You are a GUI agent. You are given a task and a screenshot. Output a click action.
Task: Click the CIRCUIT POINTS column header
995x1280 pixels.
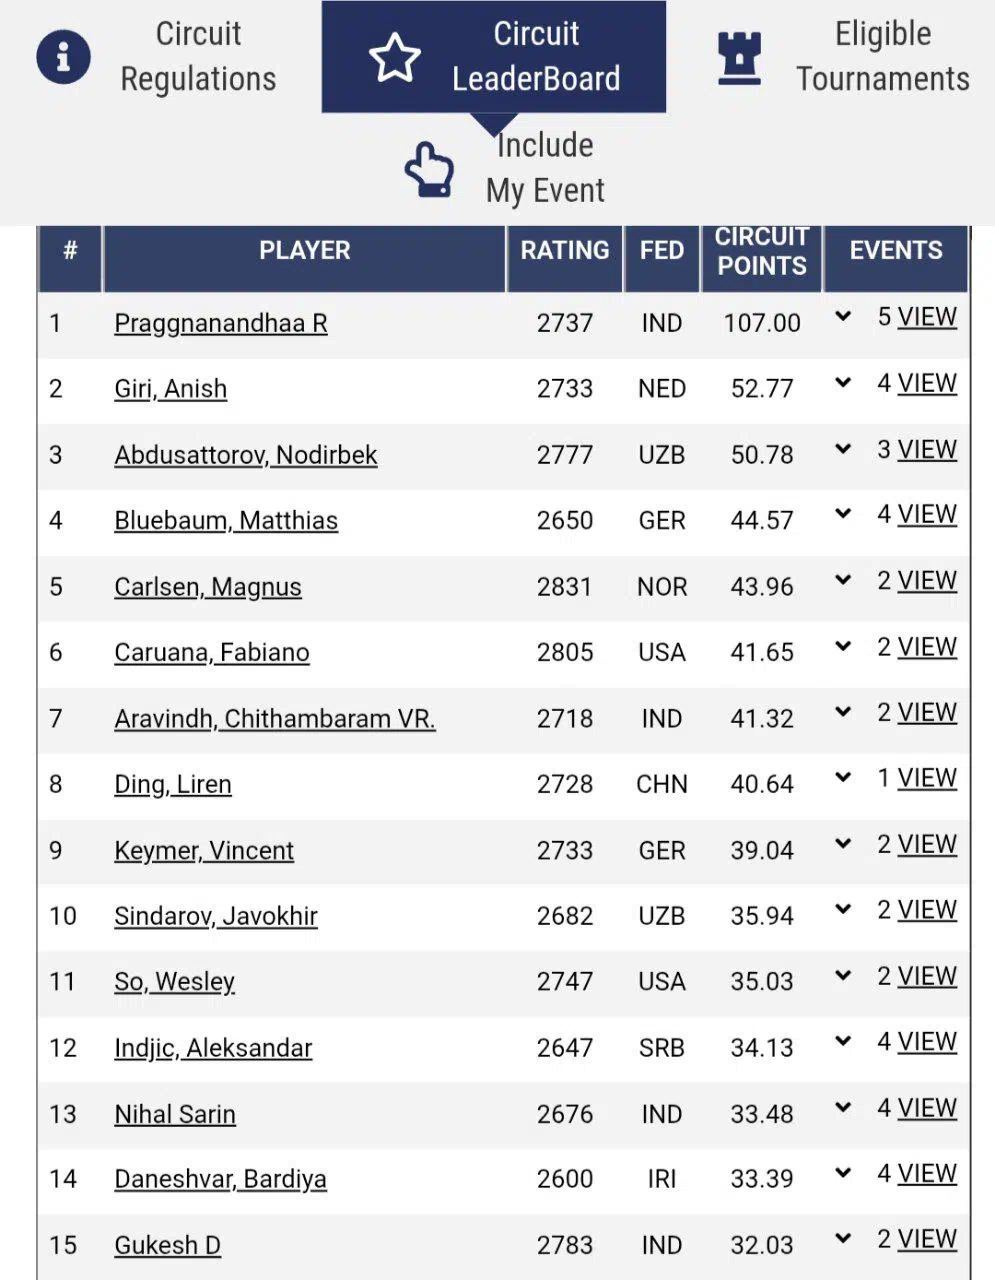[762, 251]
